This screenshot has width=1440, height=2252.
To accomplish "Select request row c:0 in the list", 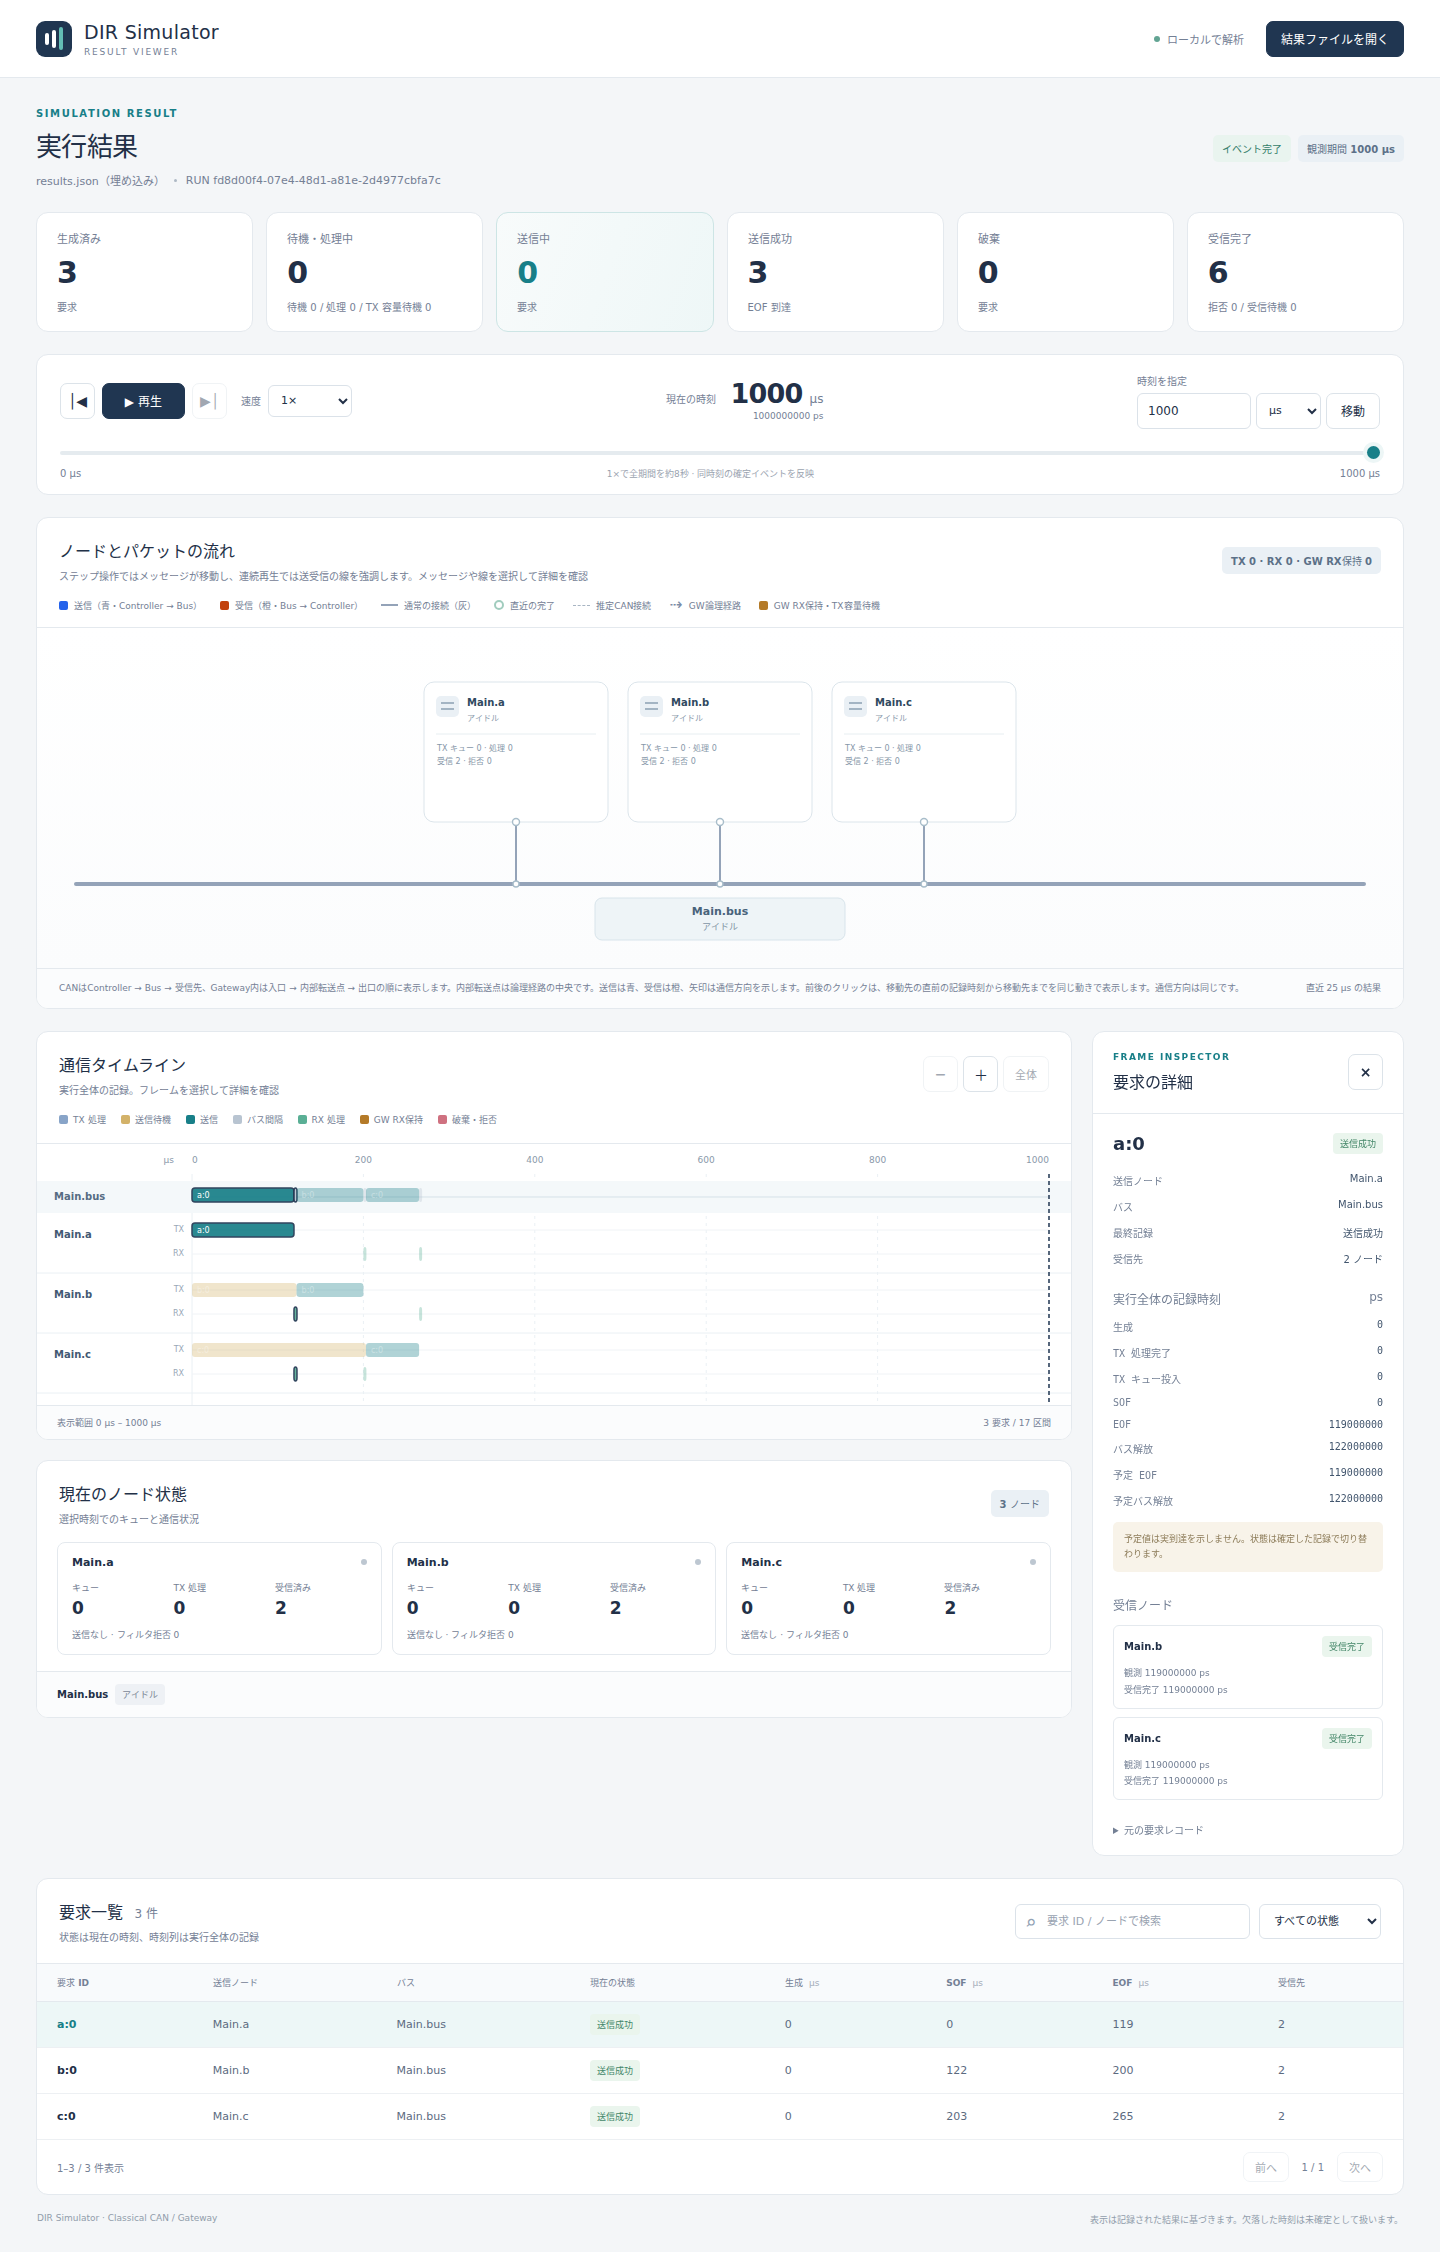I will click(x=720, y=2116).
